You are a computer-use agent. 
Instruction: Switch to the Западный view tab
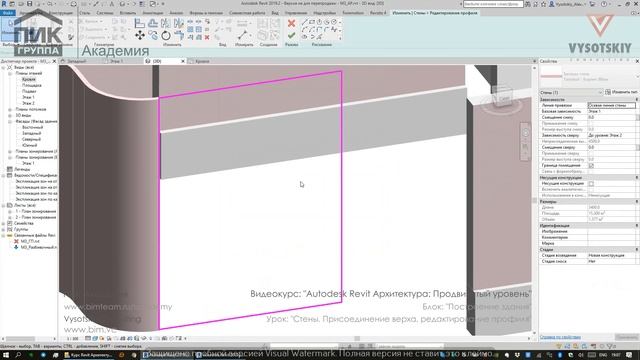pos(77,61)
